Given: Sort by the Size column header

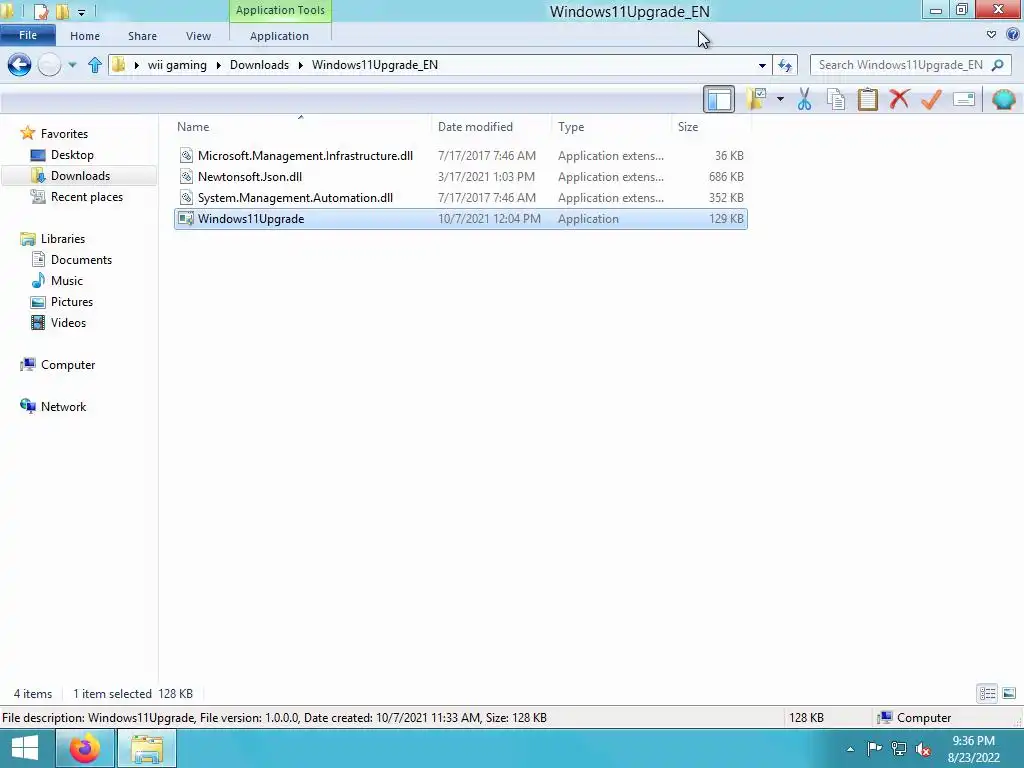Looking at the screenshot, I should (x=711, y=127).
